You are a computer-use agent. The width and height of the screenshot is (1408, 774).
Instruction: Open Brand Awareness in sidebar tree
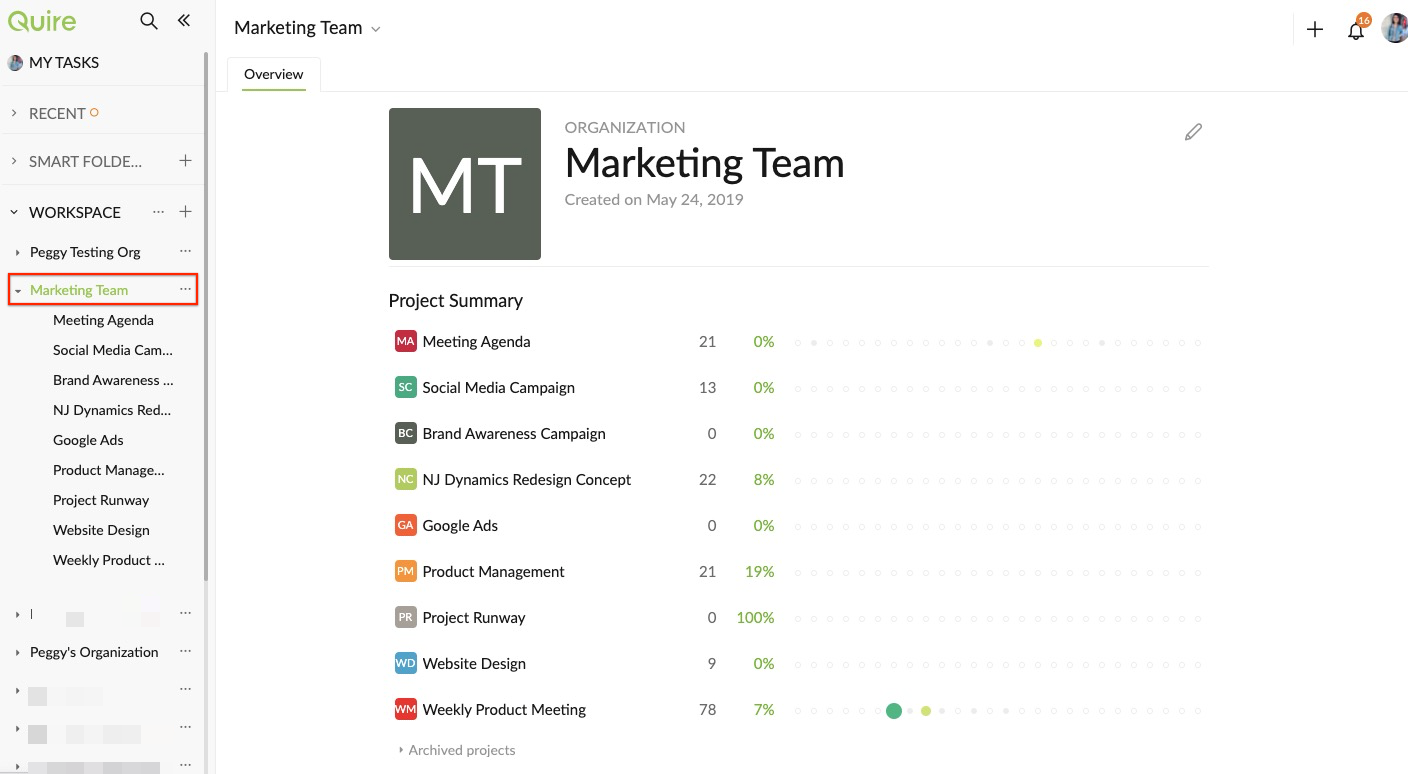(113, 380)
